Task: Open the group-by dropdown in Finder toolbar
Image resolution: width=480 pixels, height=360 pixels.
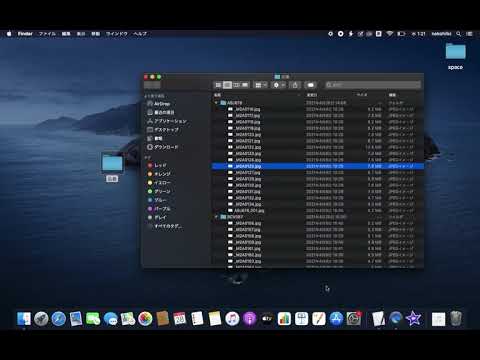Action: click(x=261, y=85)
